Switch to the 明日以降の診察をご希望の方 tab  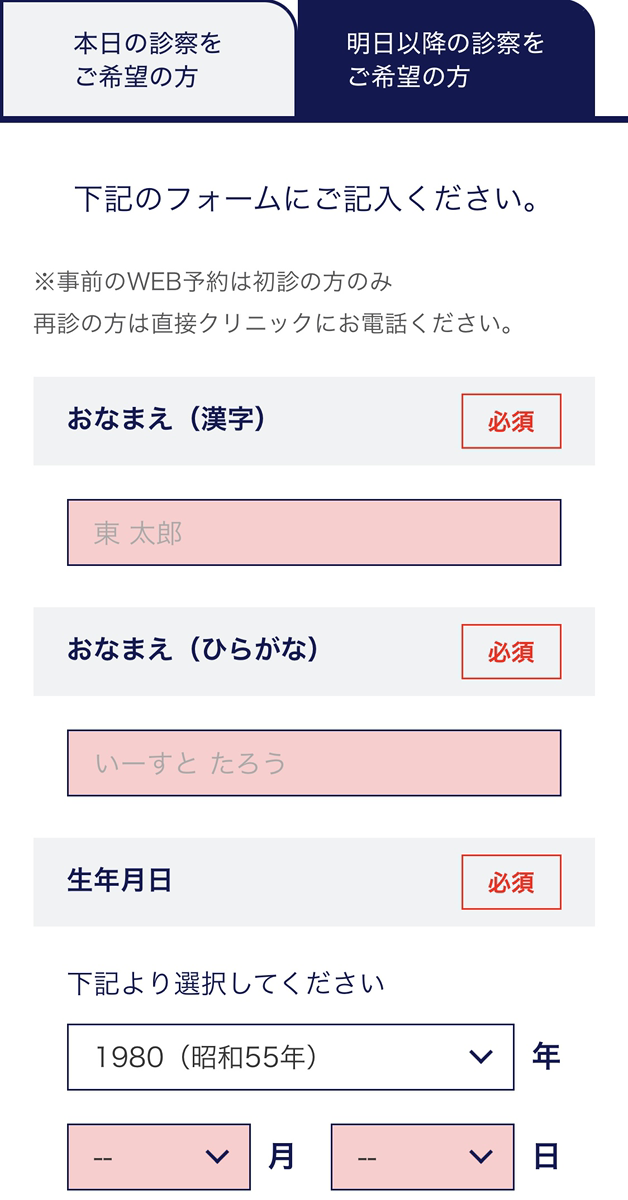[445, 60]
